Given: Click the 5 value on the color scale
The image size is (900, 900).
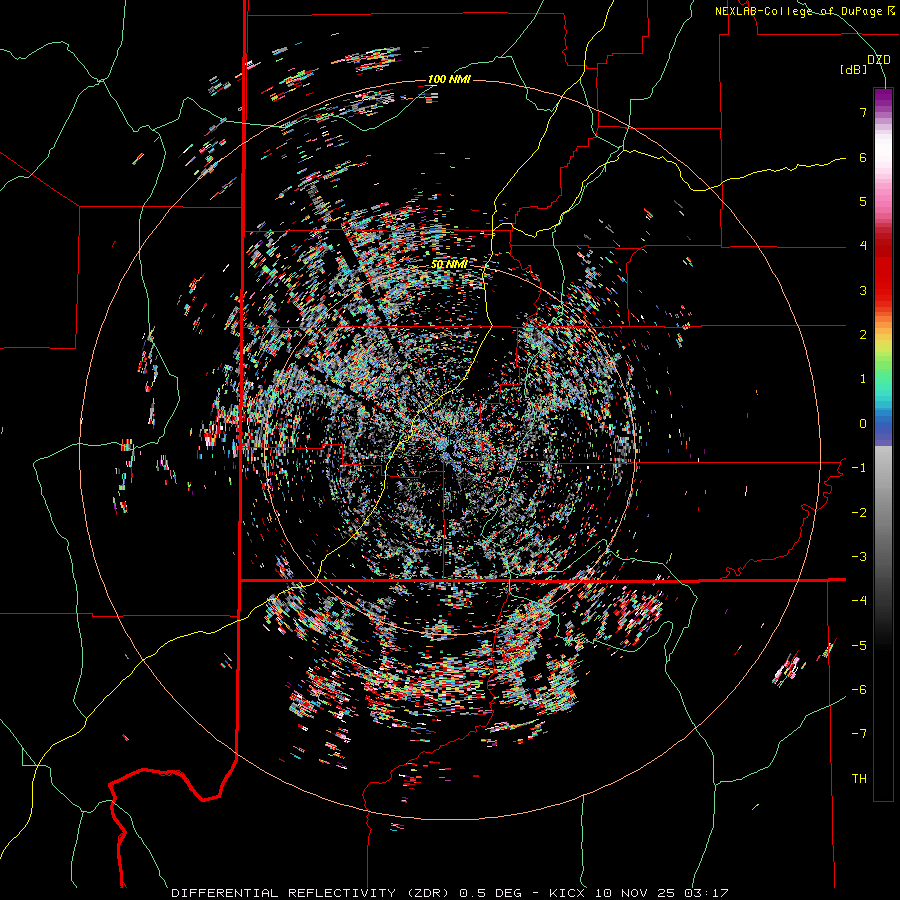Looking at the screenshot, I should click(863, 201).
